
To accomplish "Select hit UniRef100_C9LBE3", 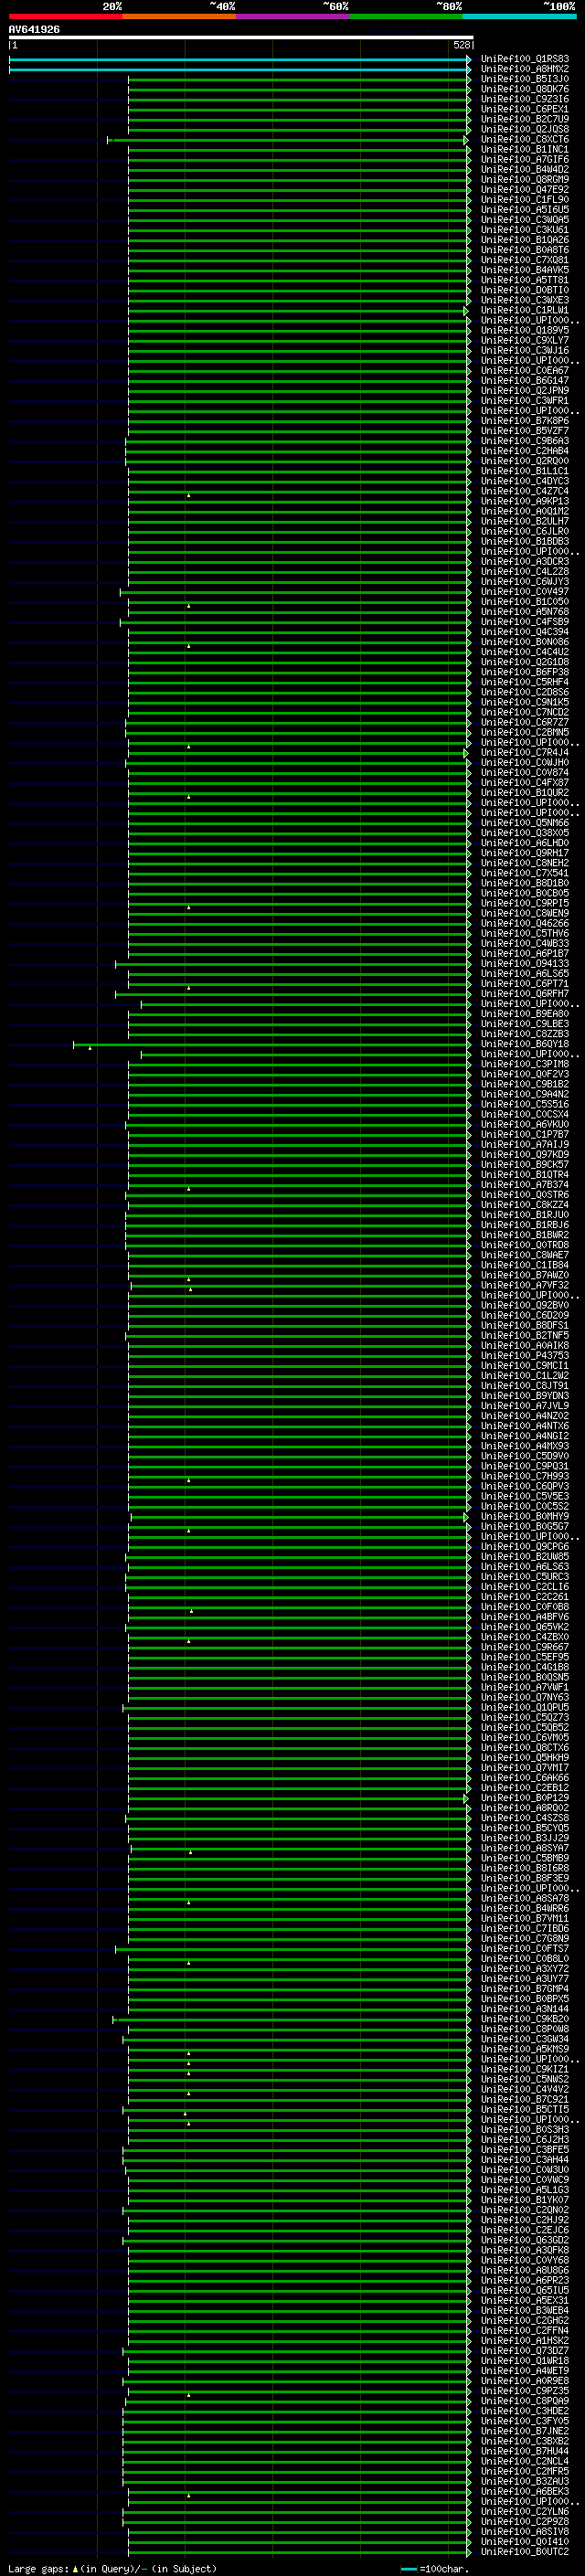I will tap(525, 1023).
